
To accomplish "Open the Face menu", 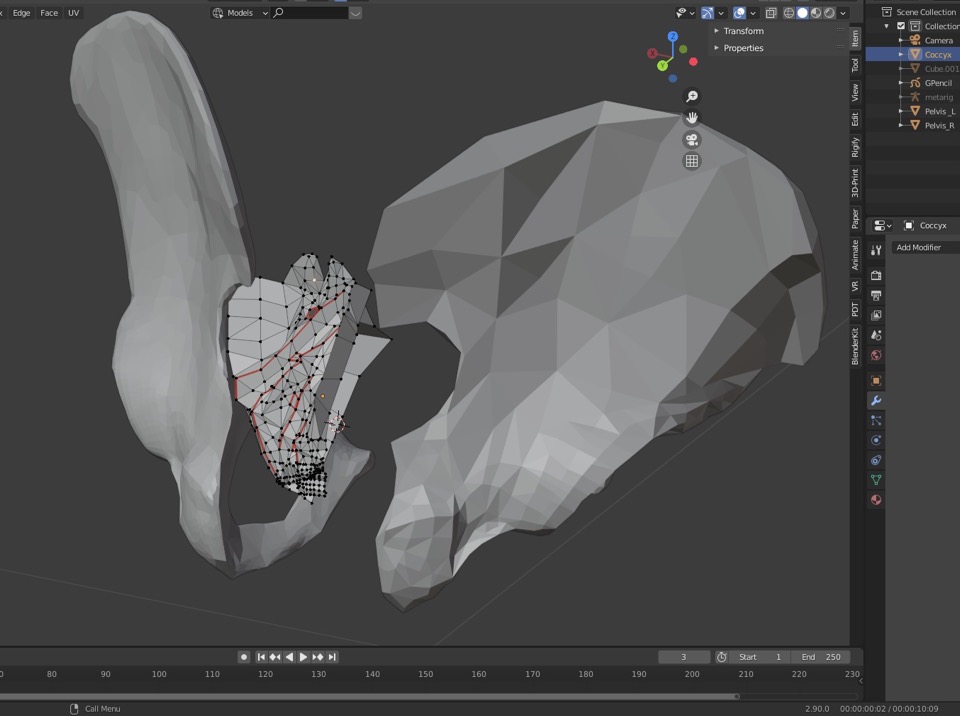I will click(x=49, y=13).
